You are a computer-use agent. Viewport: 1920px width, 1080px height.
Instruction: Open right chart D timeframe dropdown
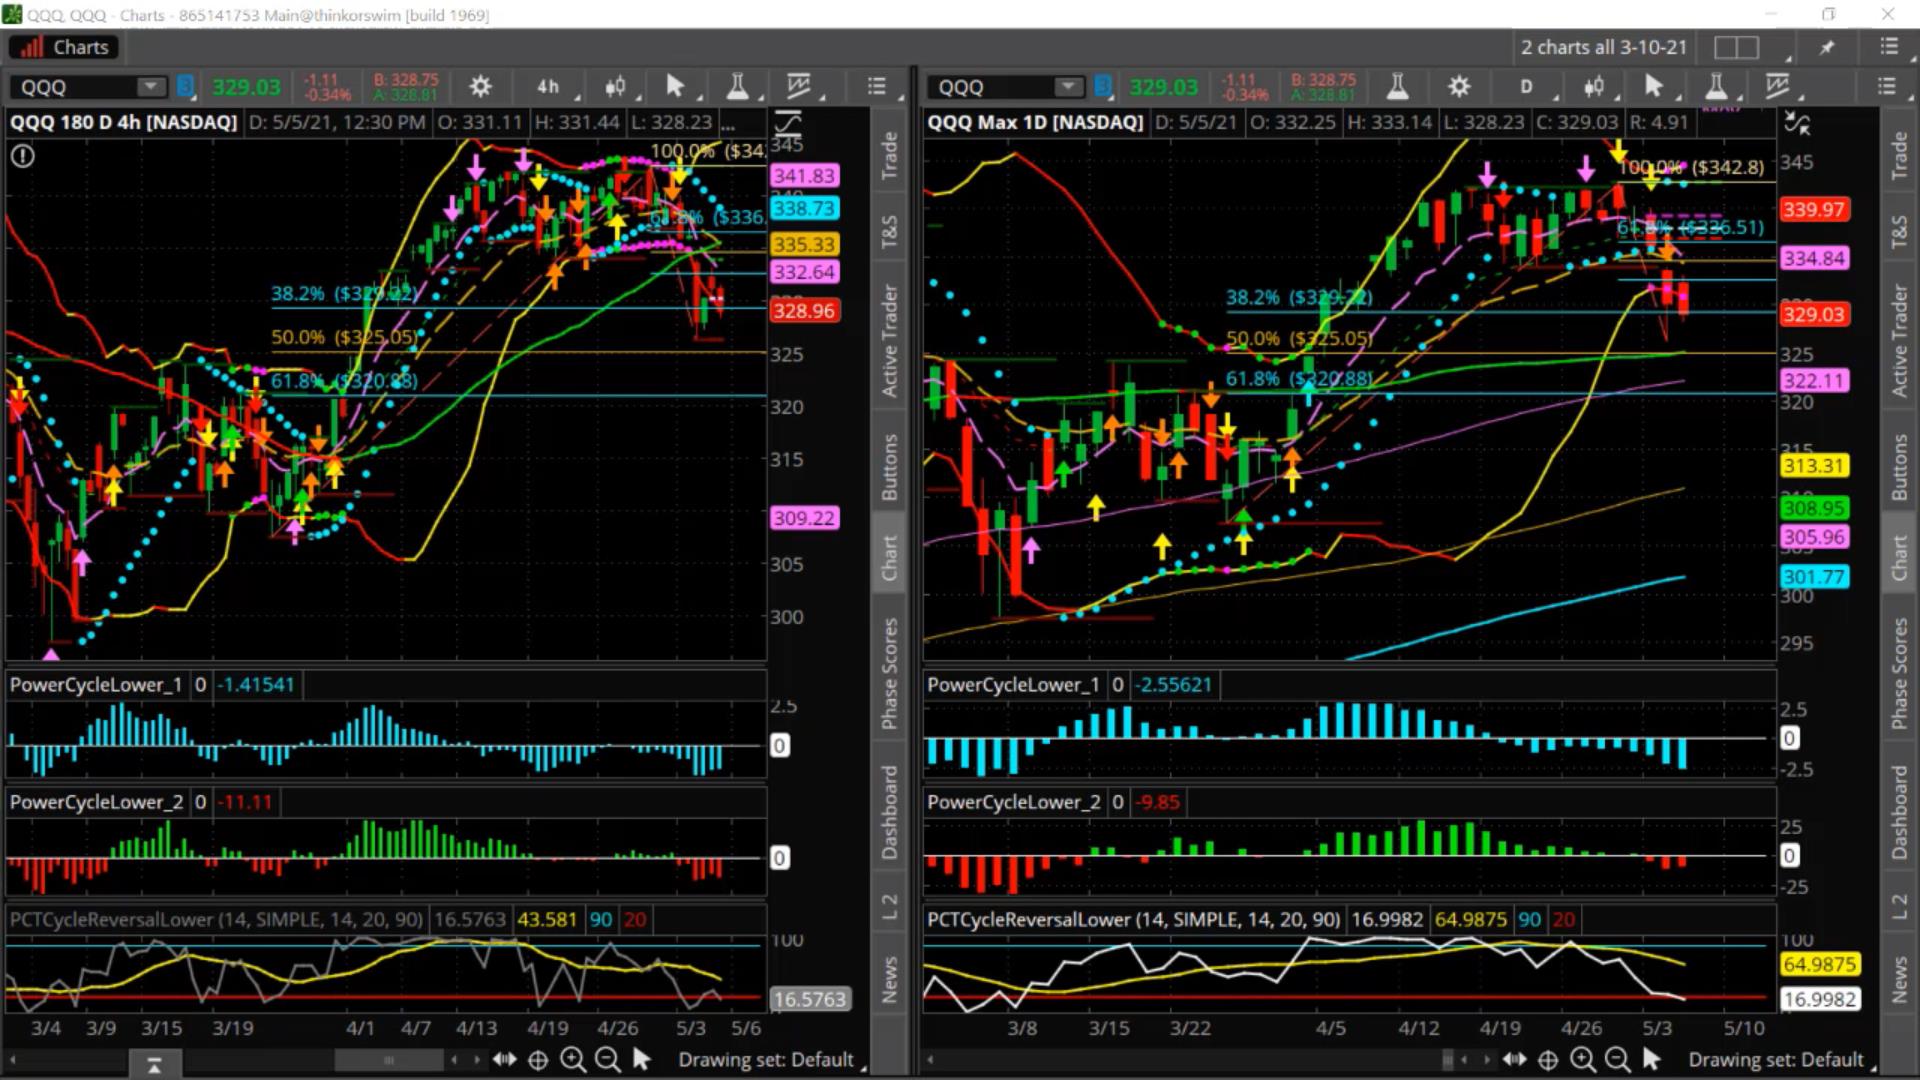pyautogui.click(x=1527, y=87)
